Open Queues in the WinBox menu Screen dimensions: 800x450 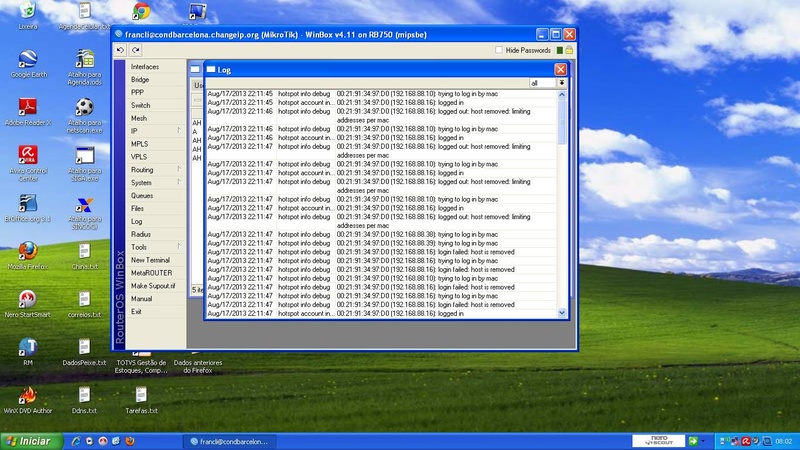click(142, 196)
